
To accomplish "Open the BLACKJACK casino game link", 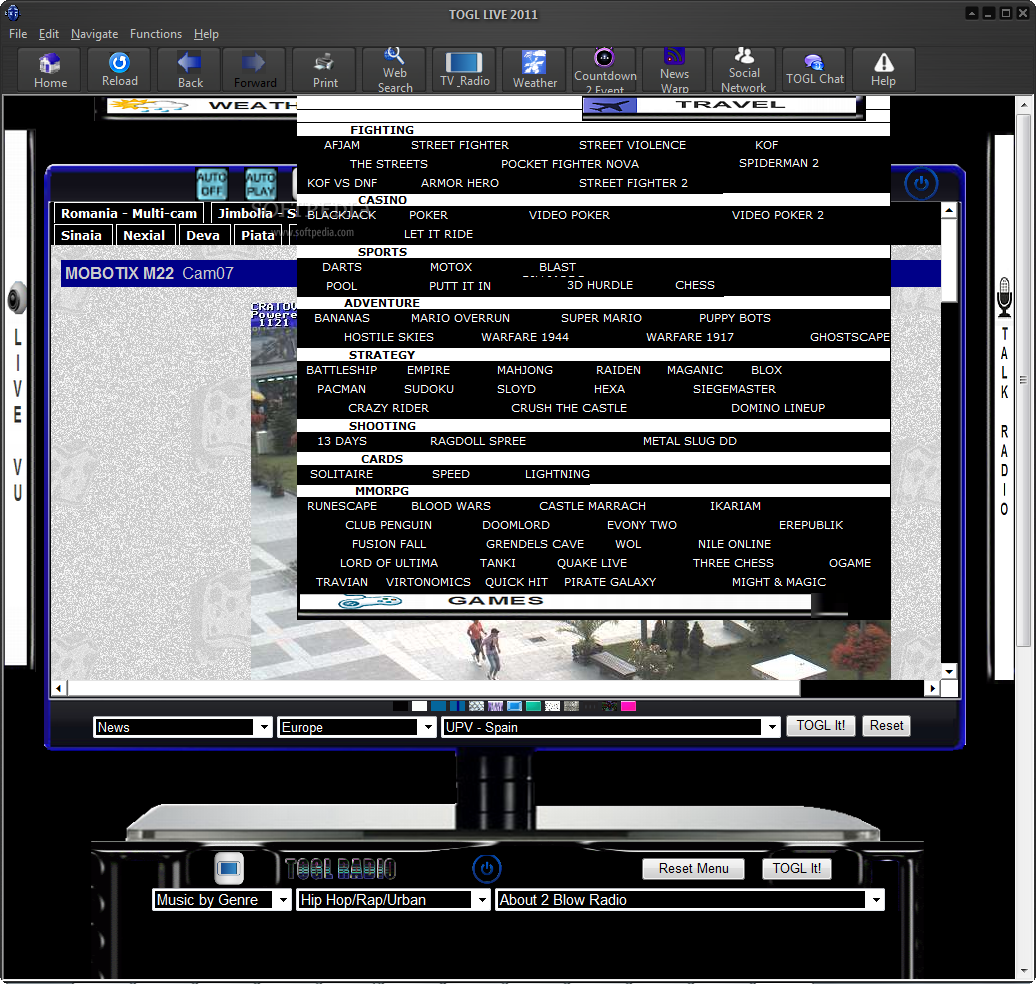I will (342, 215).
